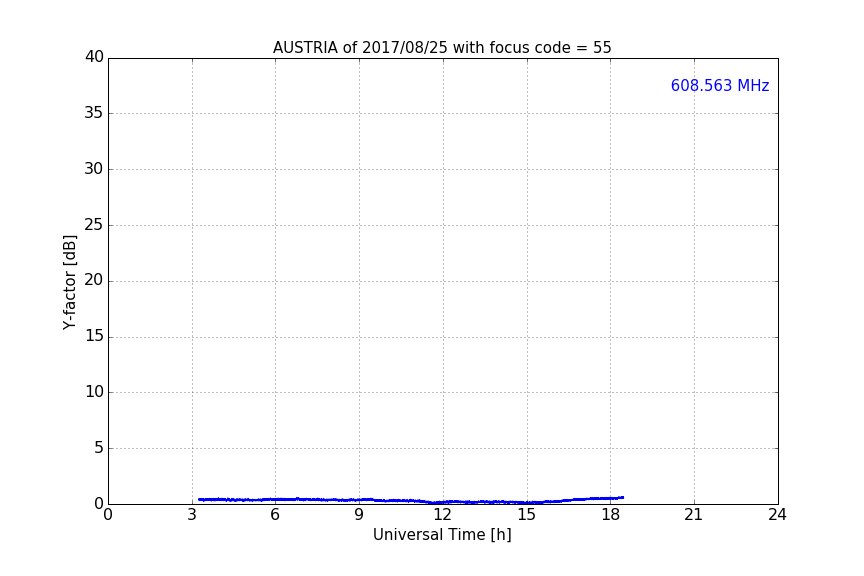Click the x-axis tick label 12

pyautogui.click(x=442, y=515)
